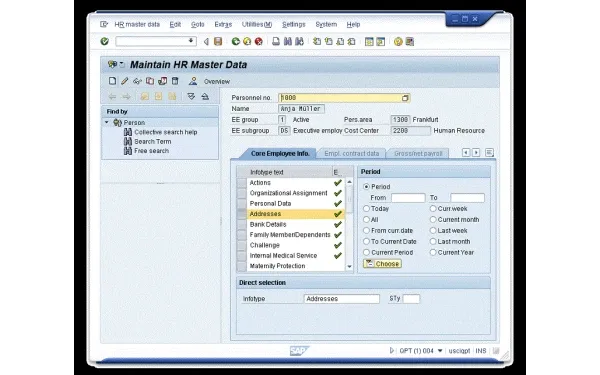
Task: Select the Curr.week radio button
Action: (x=433, y=209)
